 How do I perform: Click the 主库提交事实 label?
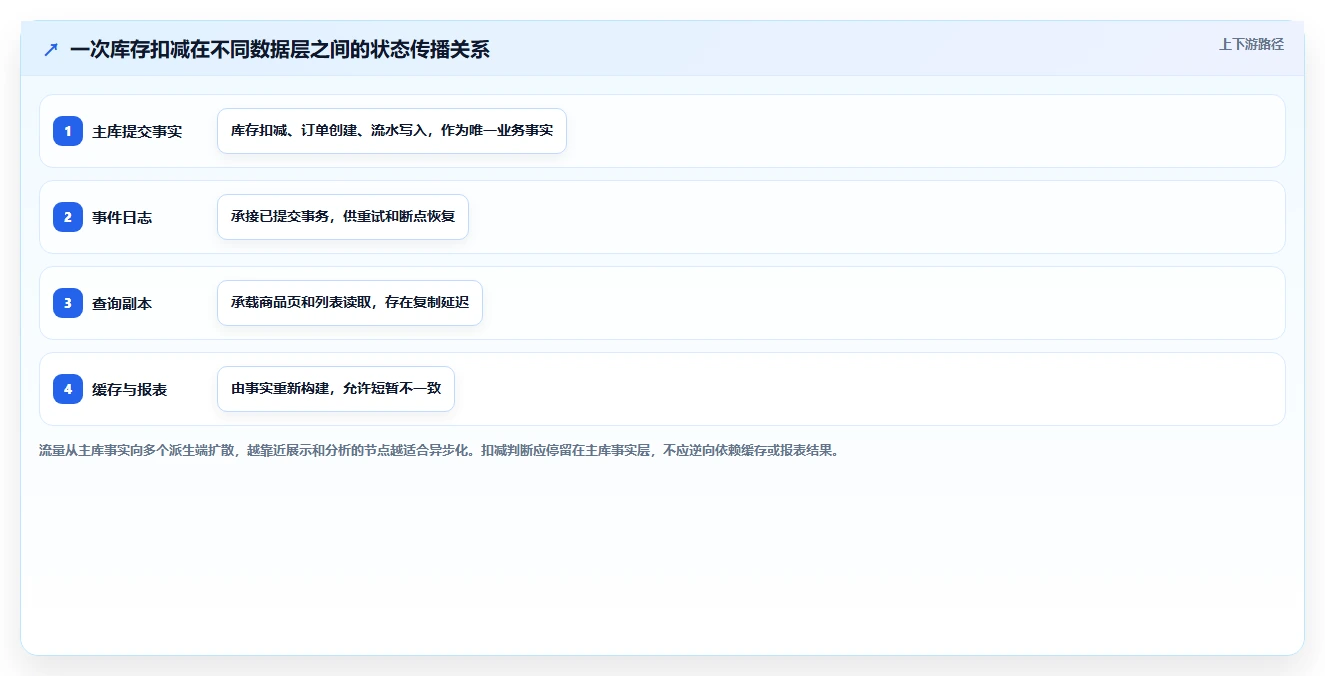(x=137, y=131)
